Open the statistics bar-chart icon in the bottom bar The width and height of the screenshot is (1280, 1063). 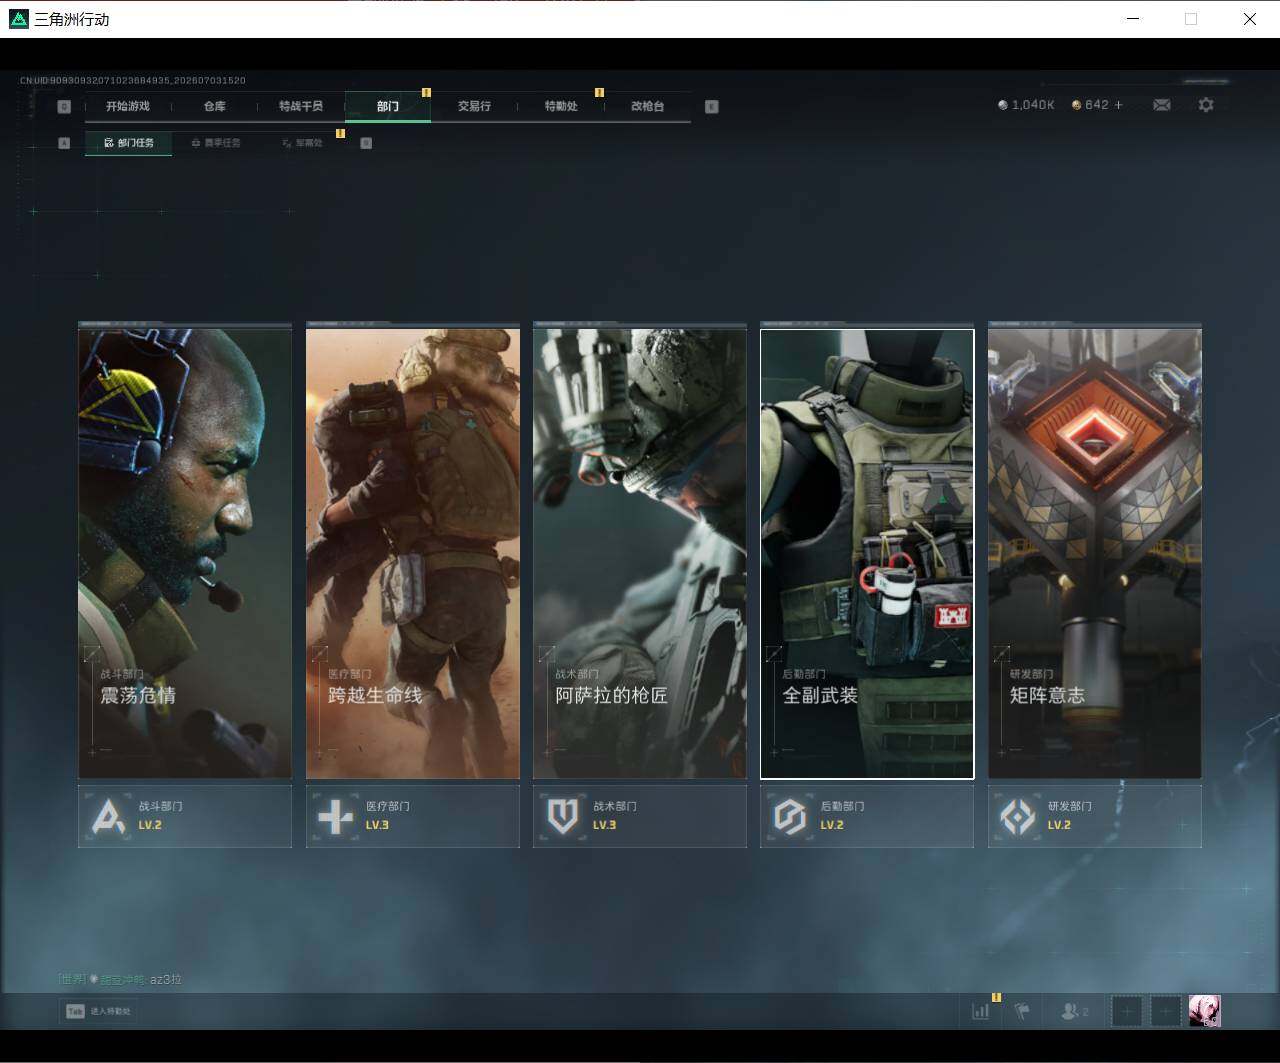980,1011
